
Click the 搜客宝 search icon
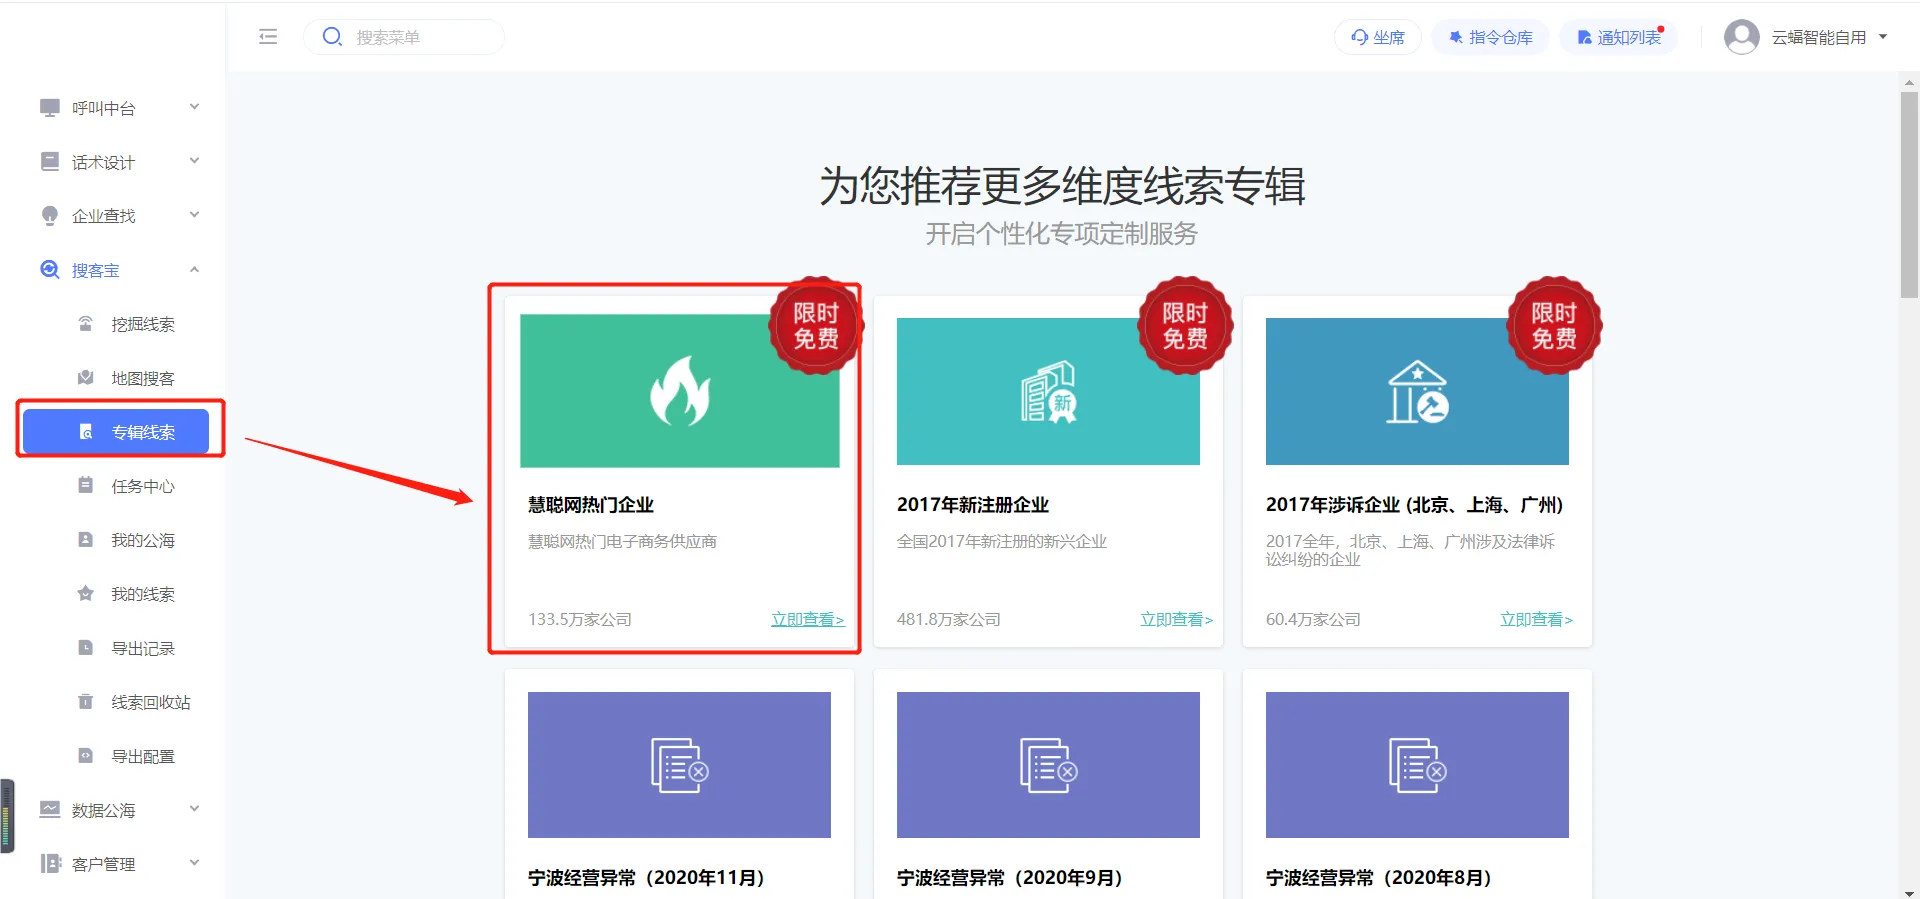coord(50,269)
